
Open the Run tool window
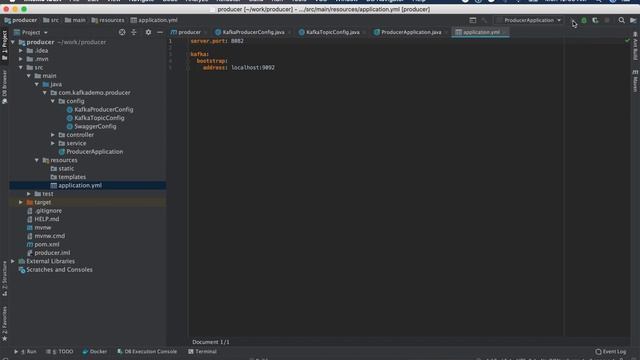pyautogui.click(x=25, y=351)
